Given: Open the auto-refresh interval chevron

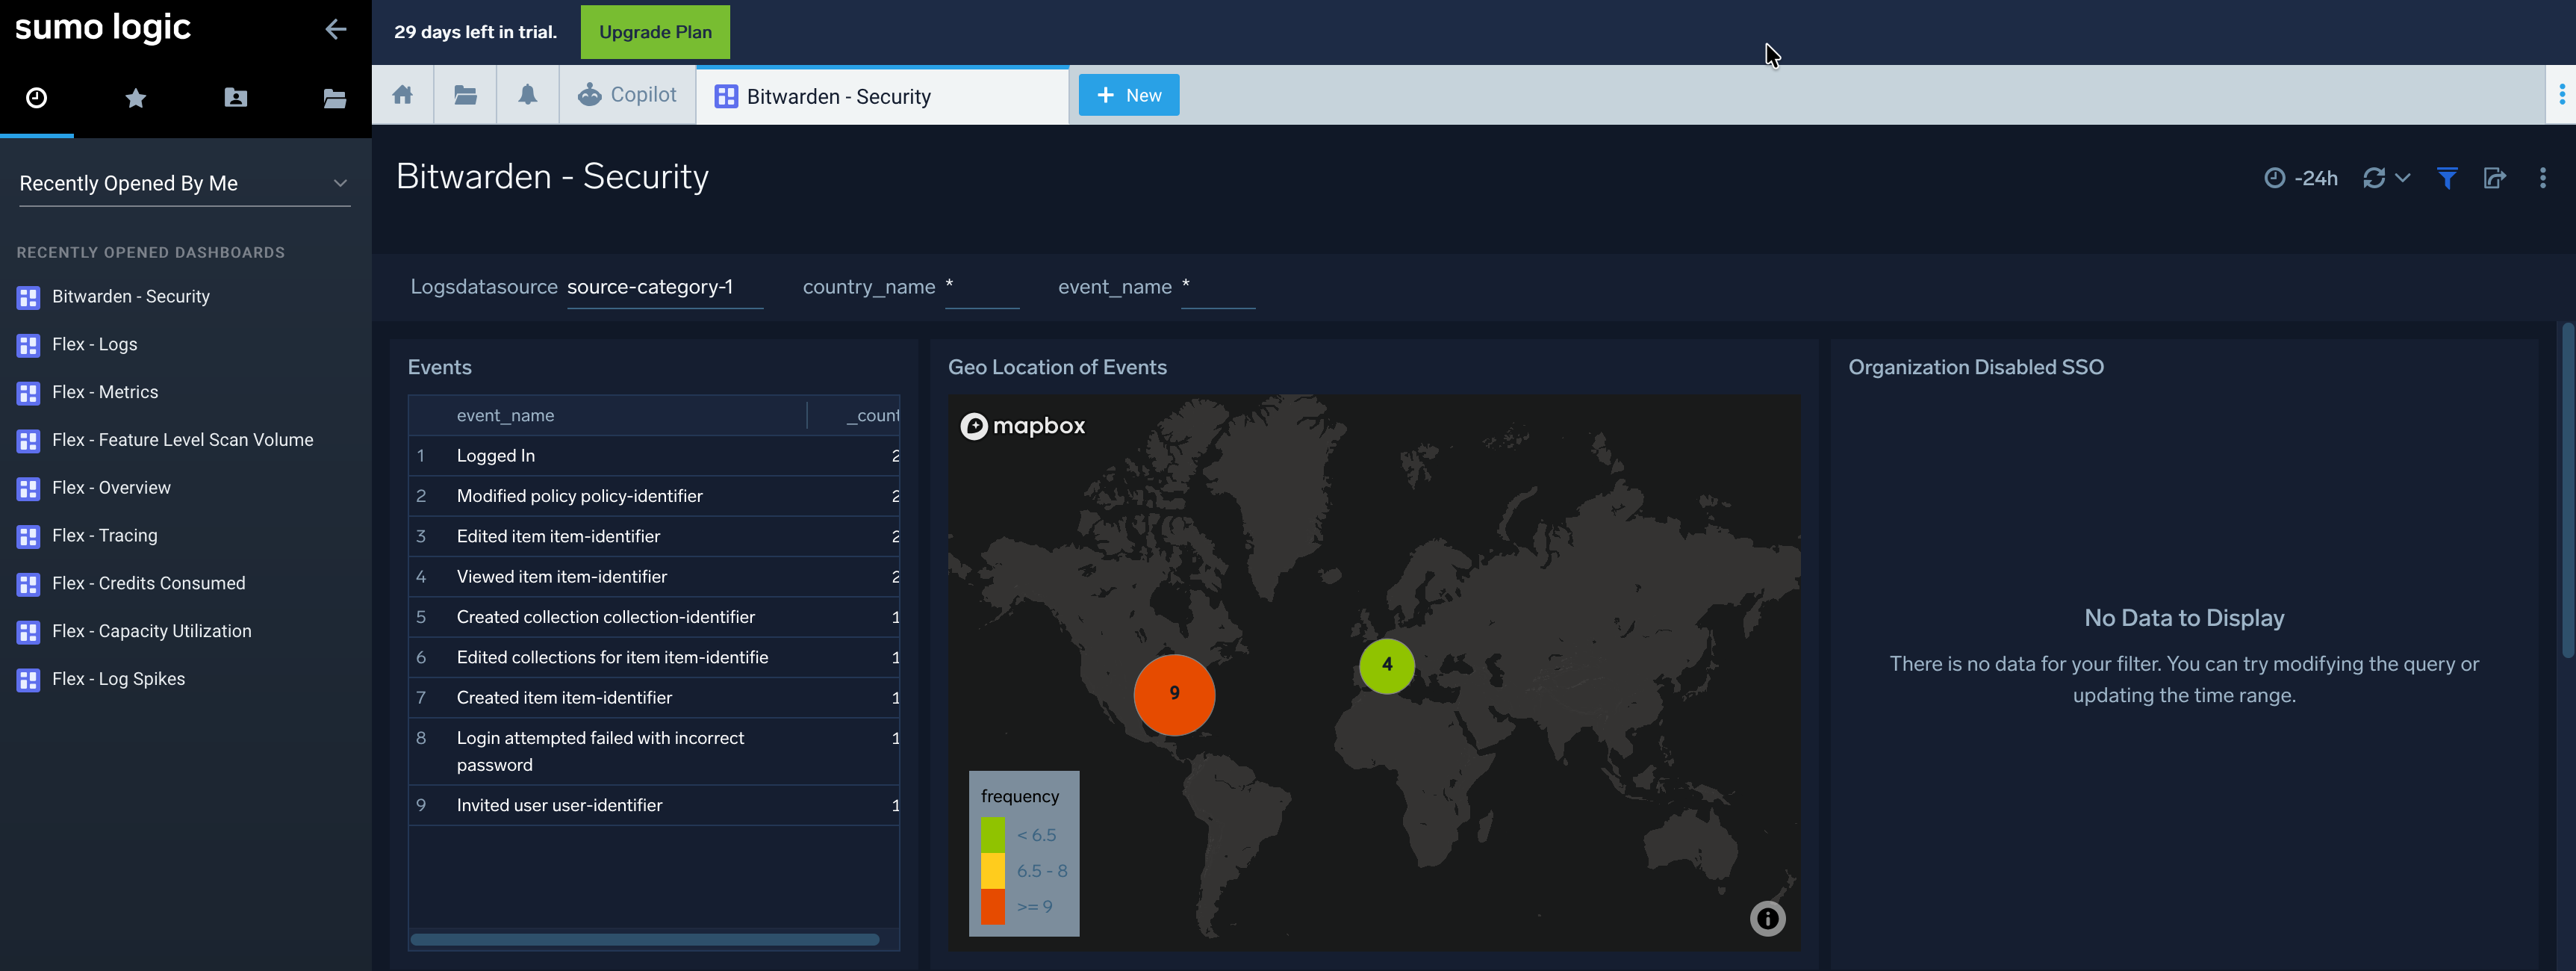Looking at the screenshot, I should pos(2401,178).
